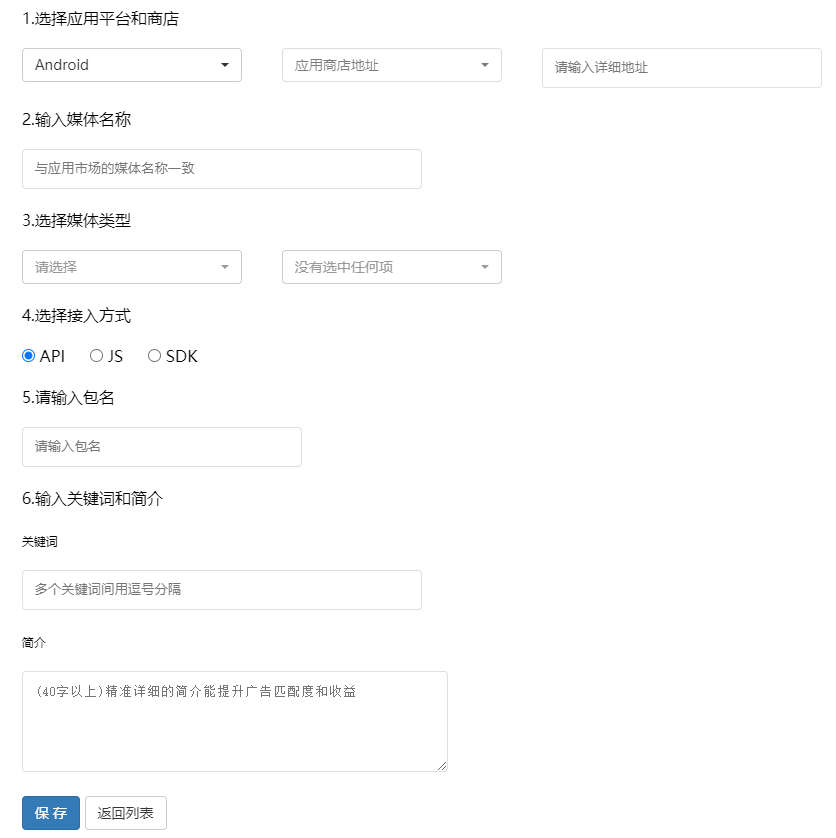Choose the JS access method

tap(97, 356)
